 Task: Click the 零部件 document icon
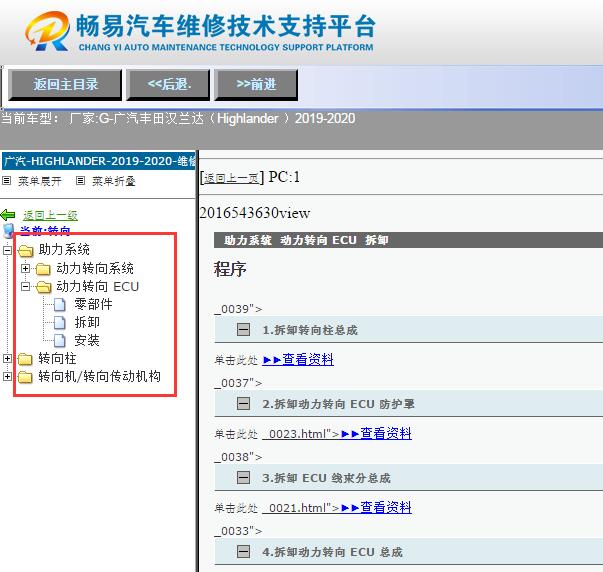click(60, 305)
